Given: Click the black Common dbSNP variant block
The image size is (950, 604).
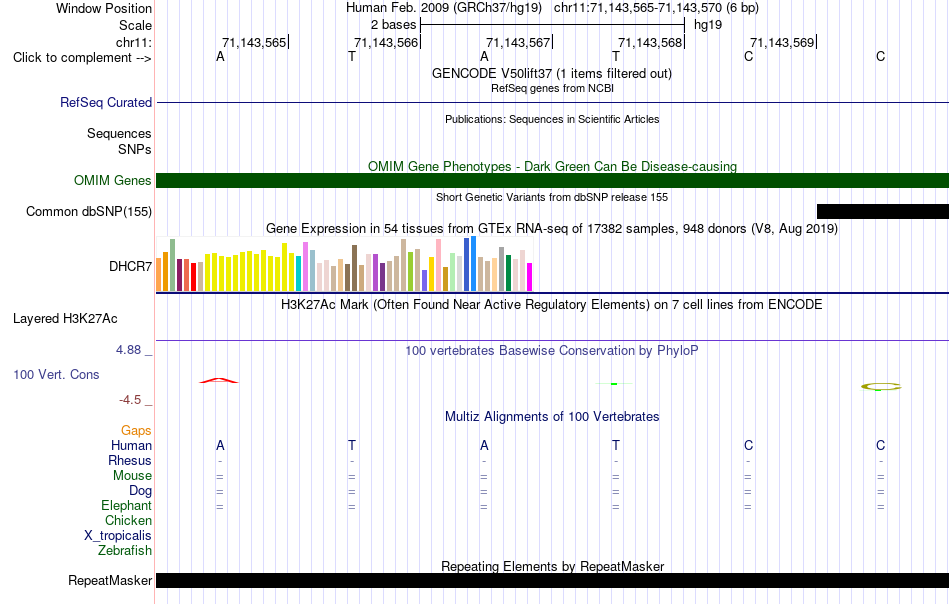Looking at the screenshot, I should [x=883, y=211].
